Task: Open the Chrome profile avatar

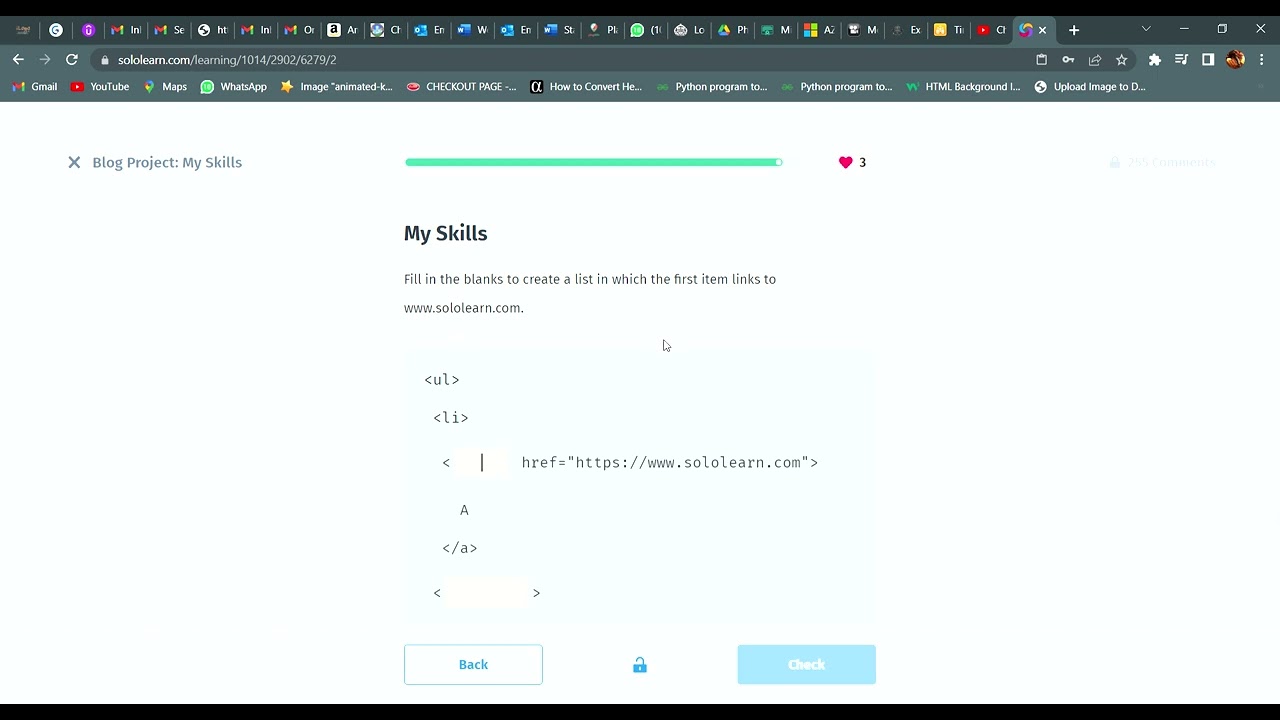Action: pos(1235,60)
